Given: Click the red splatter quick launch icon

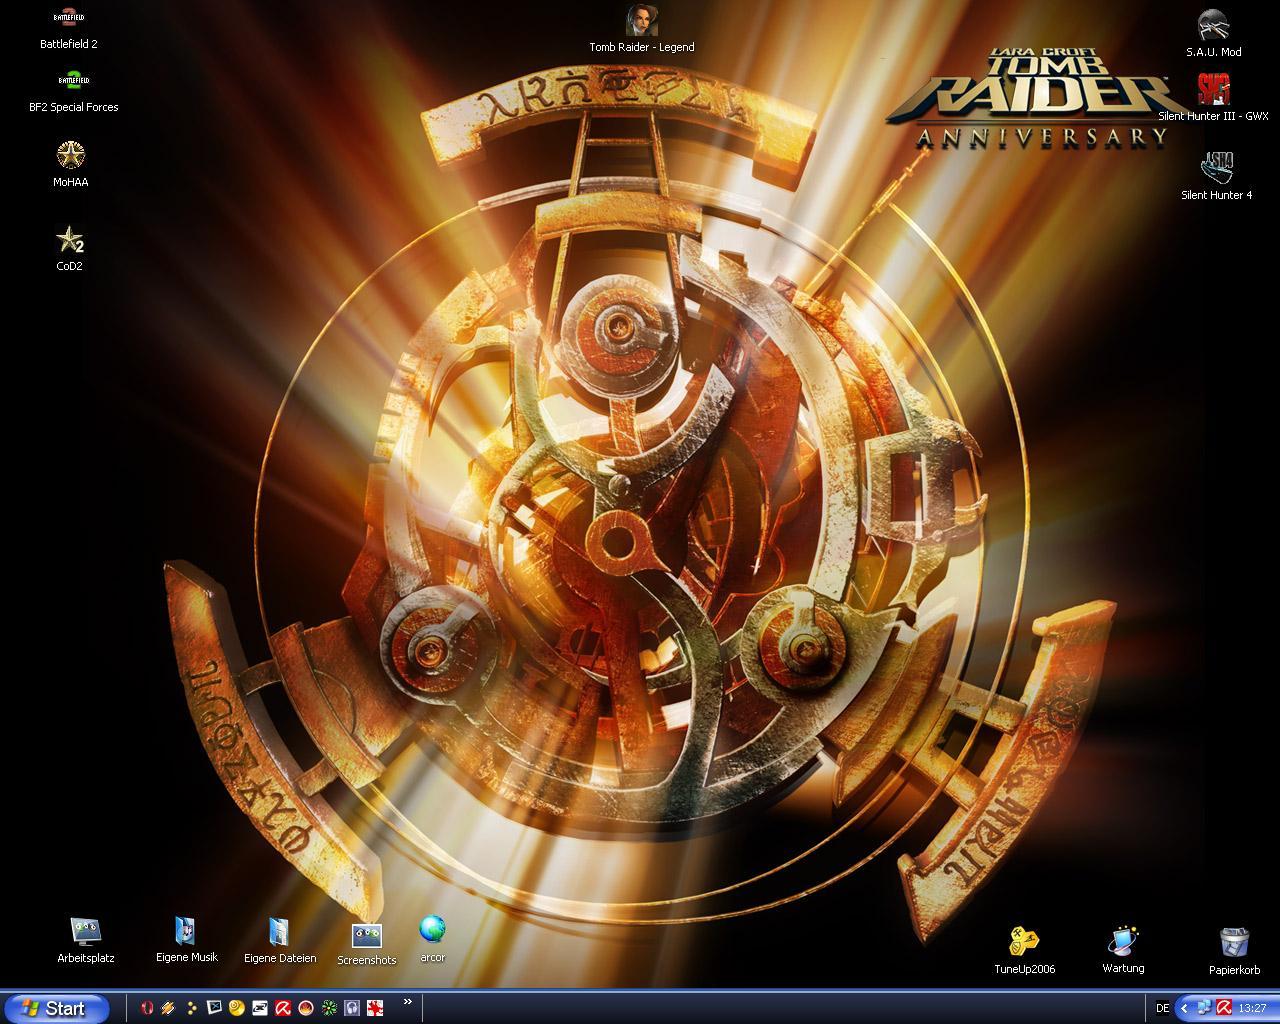Looking at the screenshot, I should [375, 1008].
